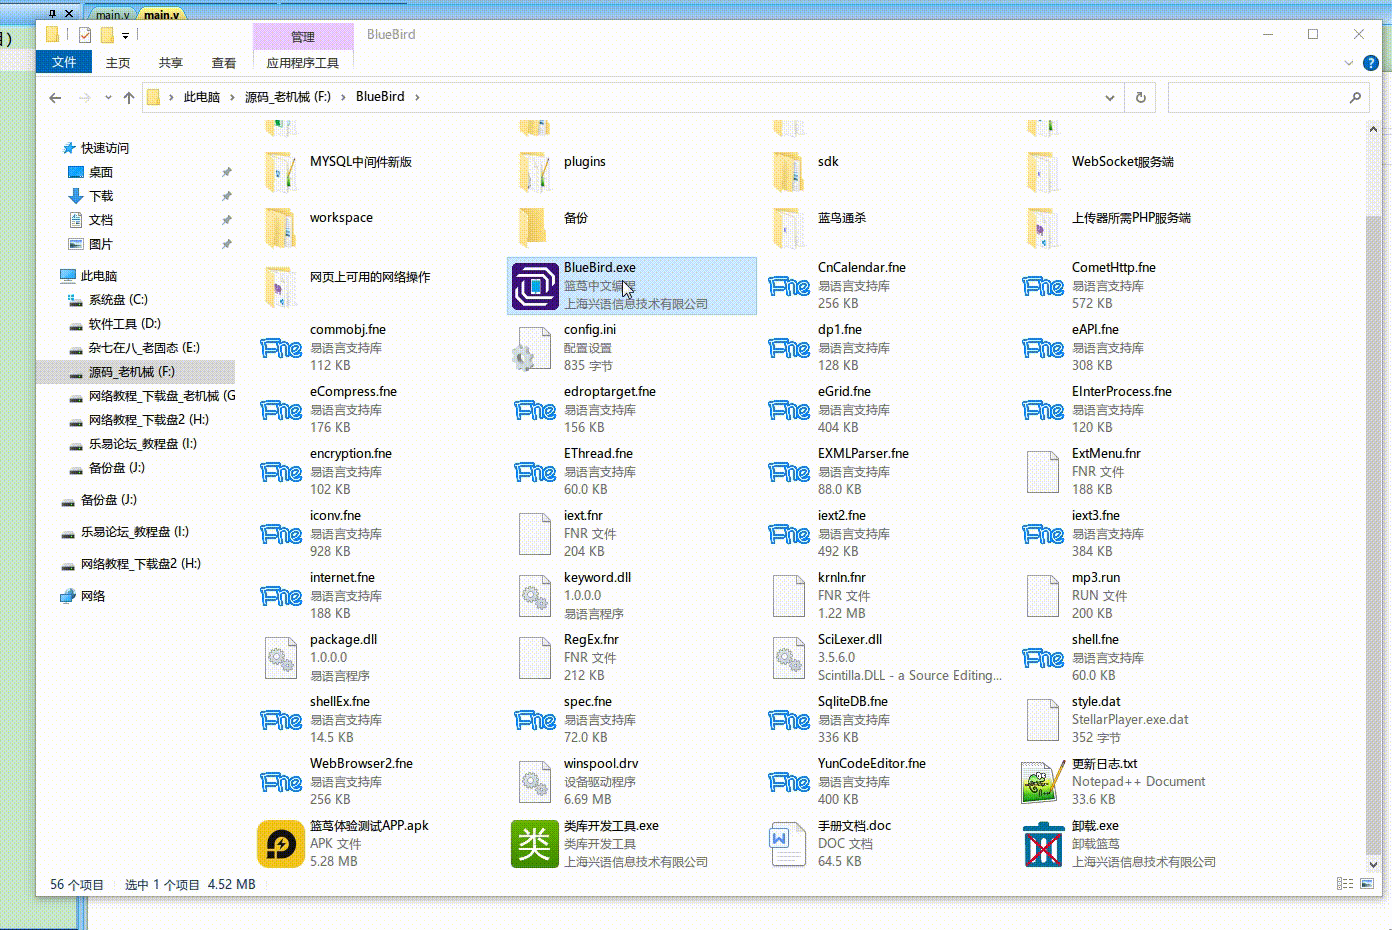Screen dimensions: 1392x930
Task: Click the 手册文档.doc Word icon
Action: [x=789, y=845]
